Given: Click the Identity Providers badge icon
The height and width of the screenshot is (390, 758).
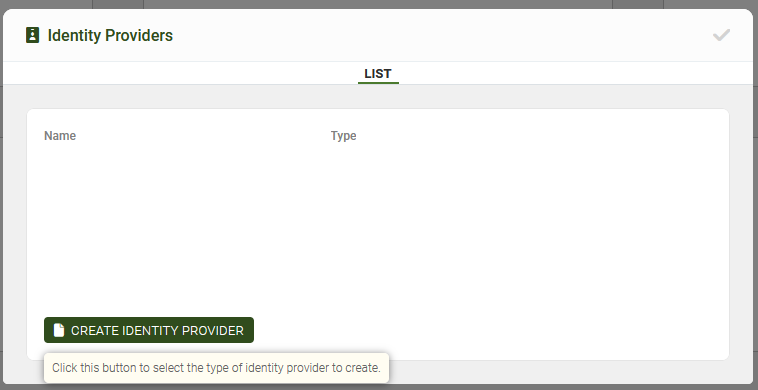Looking at the screenshot, I should click(x=32, y=35).
